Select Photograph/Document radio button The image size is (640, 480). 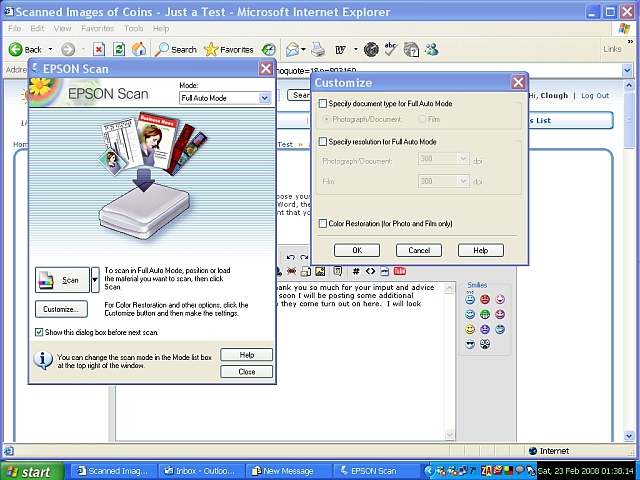[327, 119]
